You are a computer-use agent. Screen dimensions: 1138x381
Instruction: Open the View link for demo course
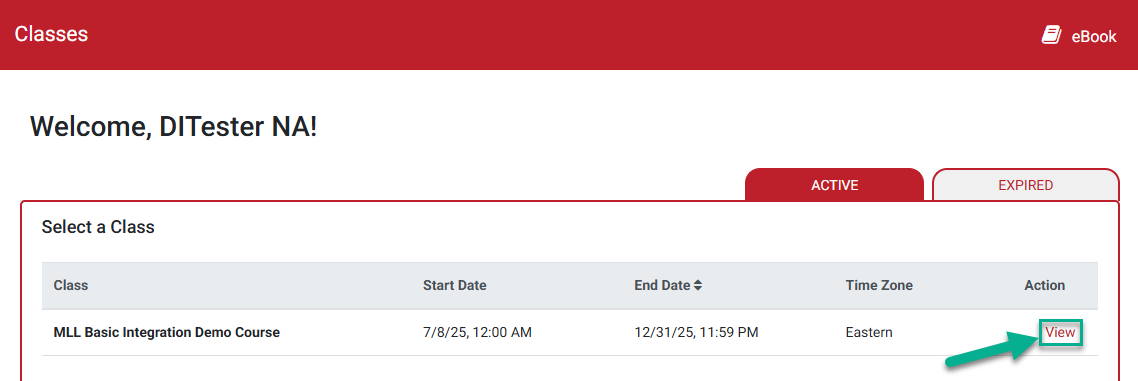point(1060,332)
